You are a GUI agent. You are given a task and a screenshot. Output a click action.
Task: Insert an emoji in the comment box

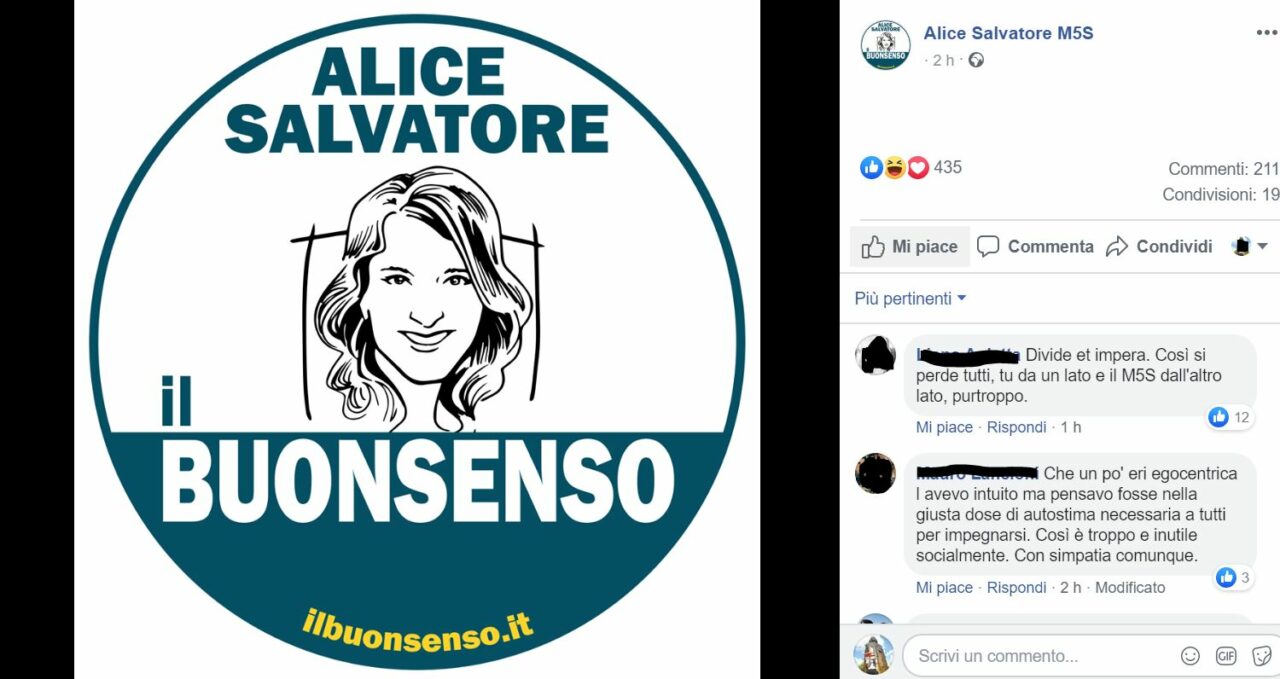pos(1190,656)
